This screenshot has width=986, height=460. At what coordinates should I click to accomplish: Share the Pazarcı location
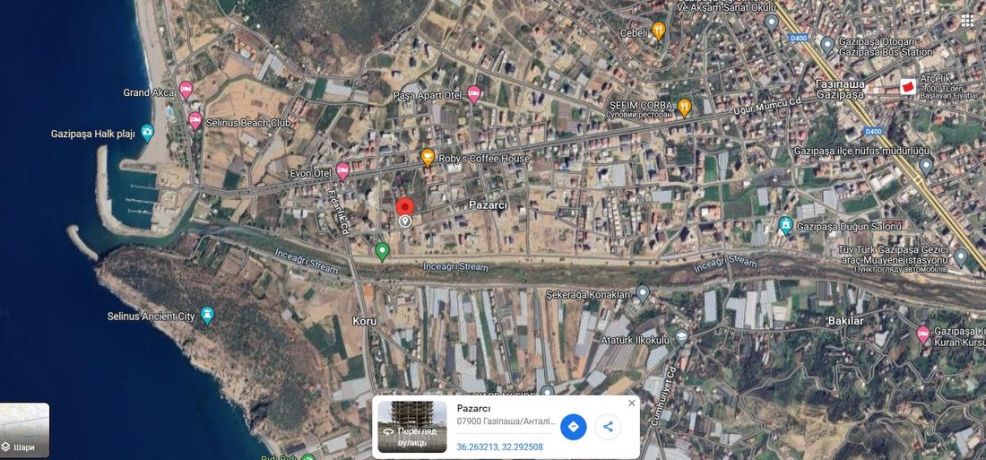607,427
